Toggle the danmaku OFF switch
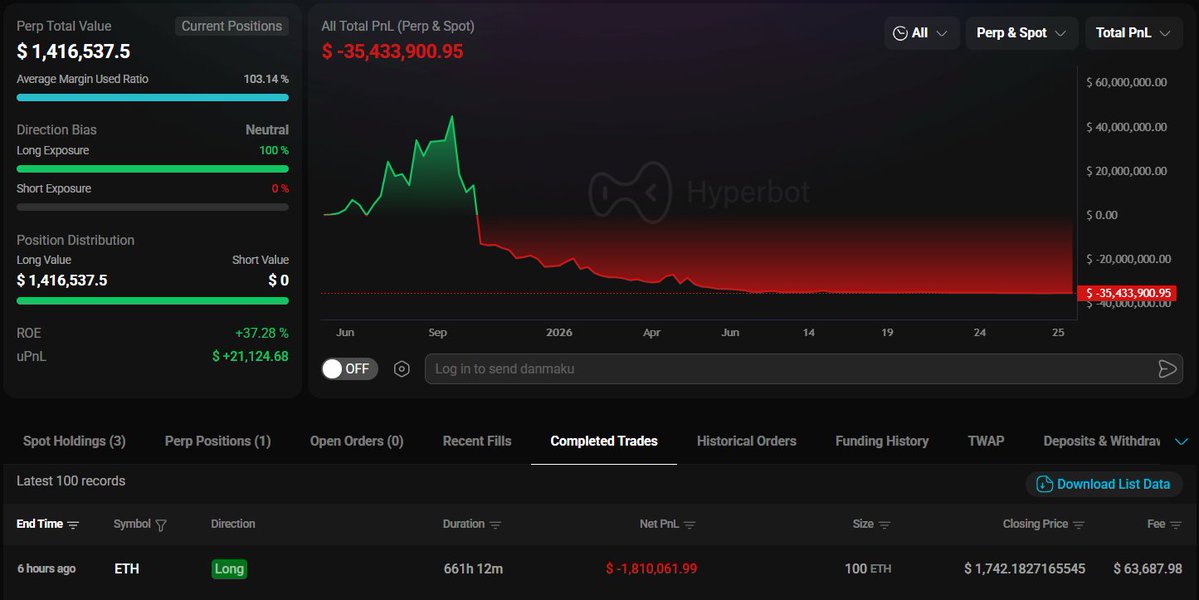This screenshot has width=1199, height=600. (x=349, y=369)
